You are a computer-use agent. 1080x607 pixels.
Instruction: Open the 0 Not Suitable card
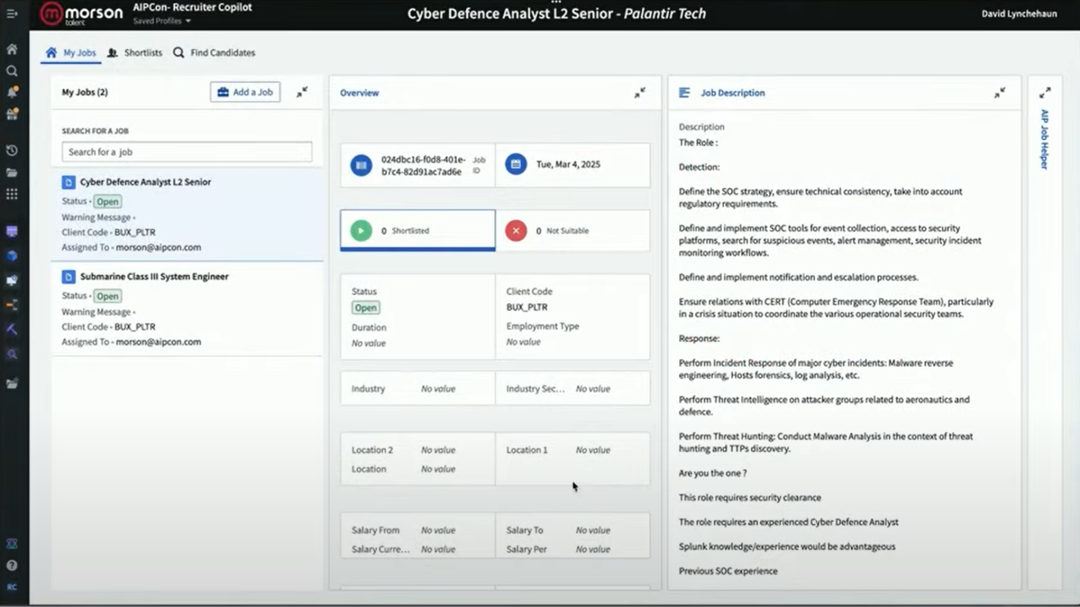[x=572, y=231]
